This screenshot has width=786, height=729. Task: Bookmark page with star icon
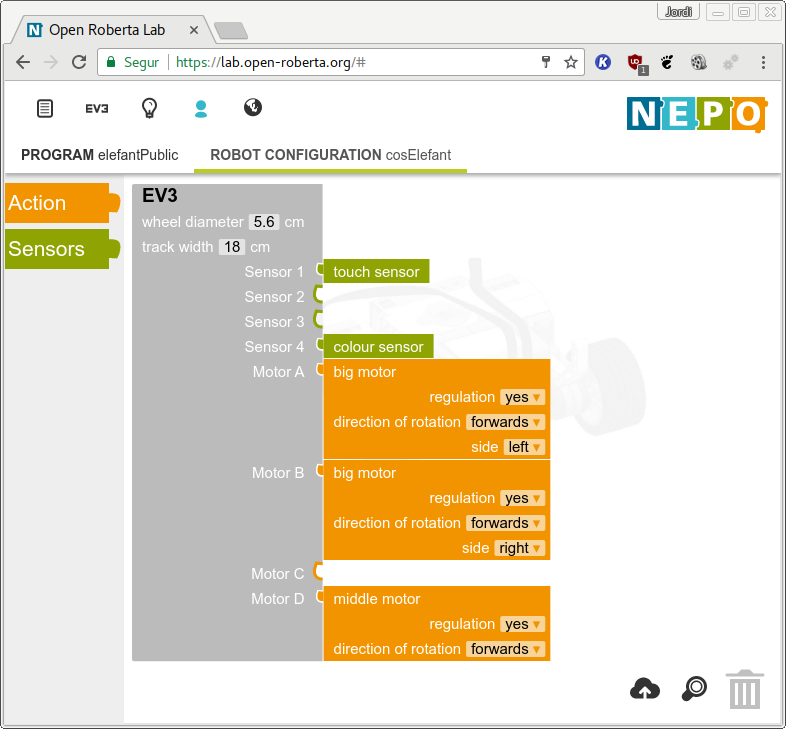[x=570, y=62]
